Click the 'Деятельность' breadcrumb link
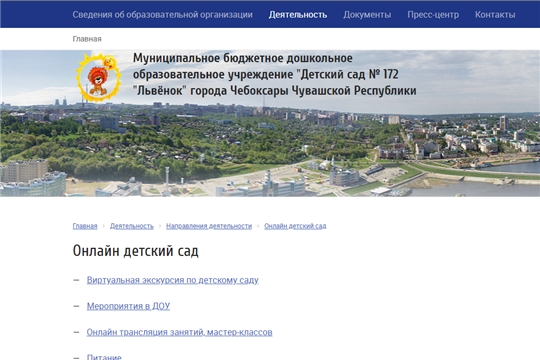Screen dimensions: 540x360 pos(132,226)
